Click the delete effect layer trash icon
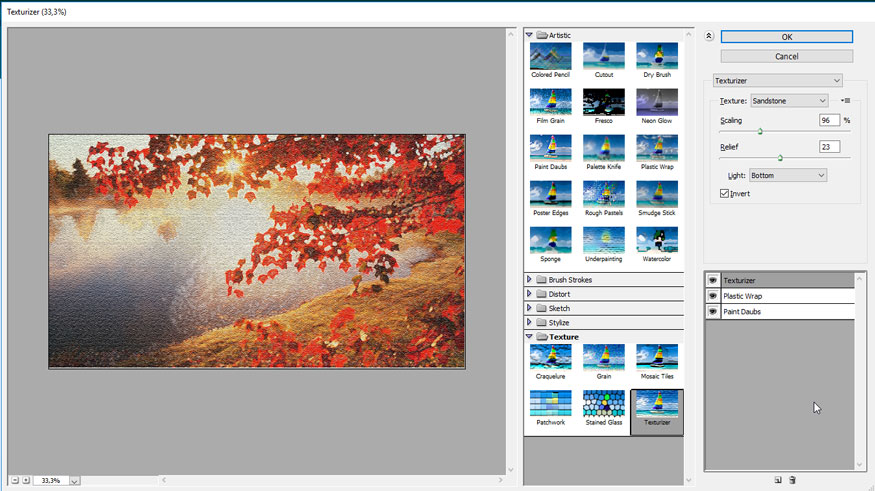875x491 pixels. 792,480
